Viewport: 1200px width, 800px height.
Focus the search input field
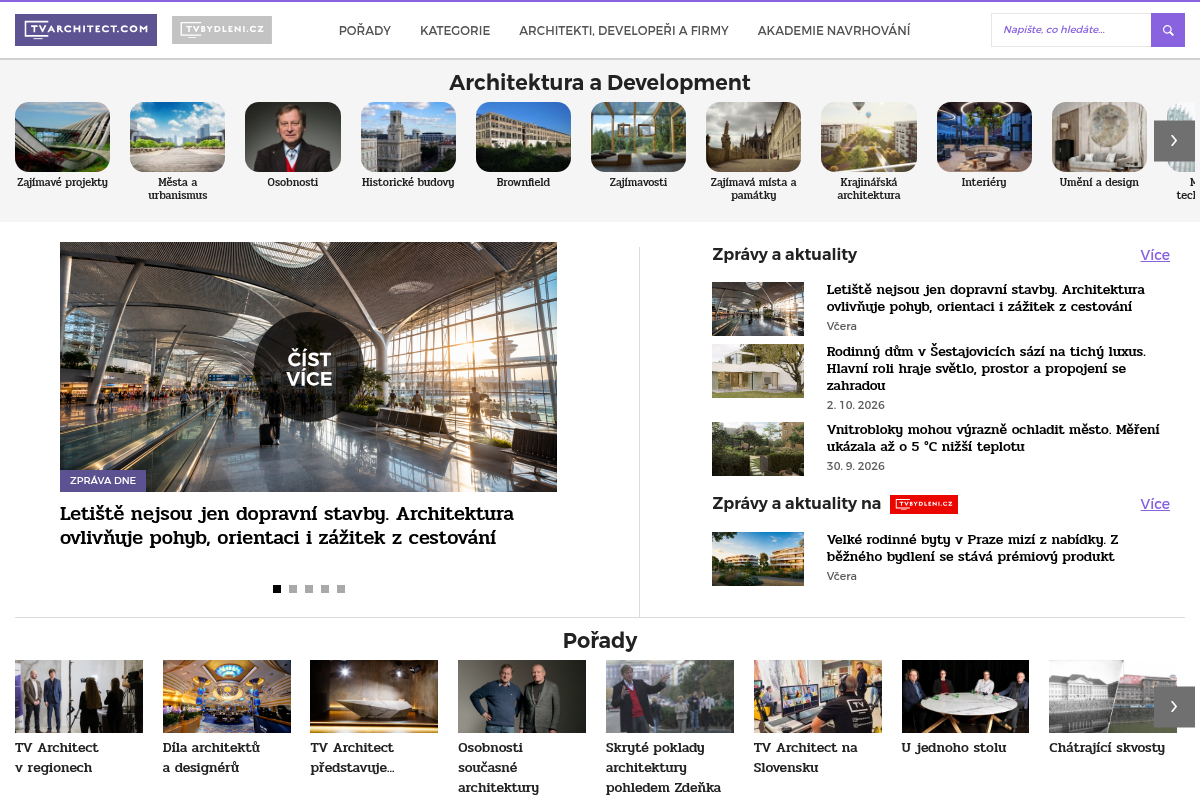point(1071,30)
